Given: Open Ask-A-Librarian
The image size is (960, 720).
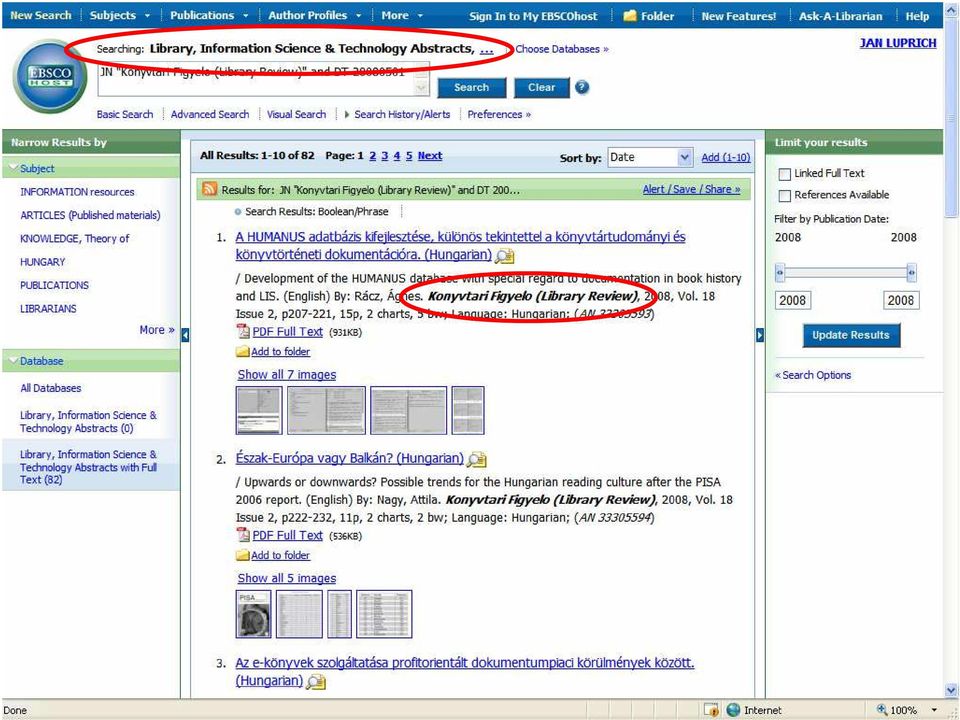Looking at the screenshot, I should tap(841, 17).
